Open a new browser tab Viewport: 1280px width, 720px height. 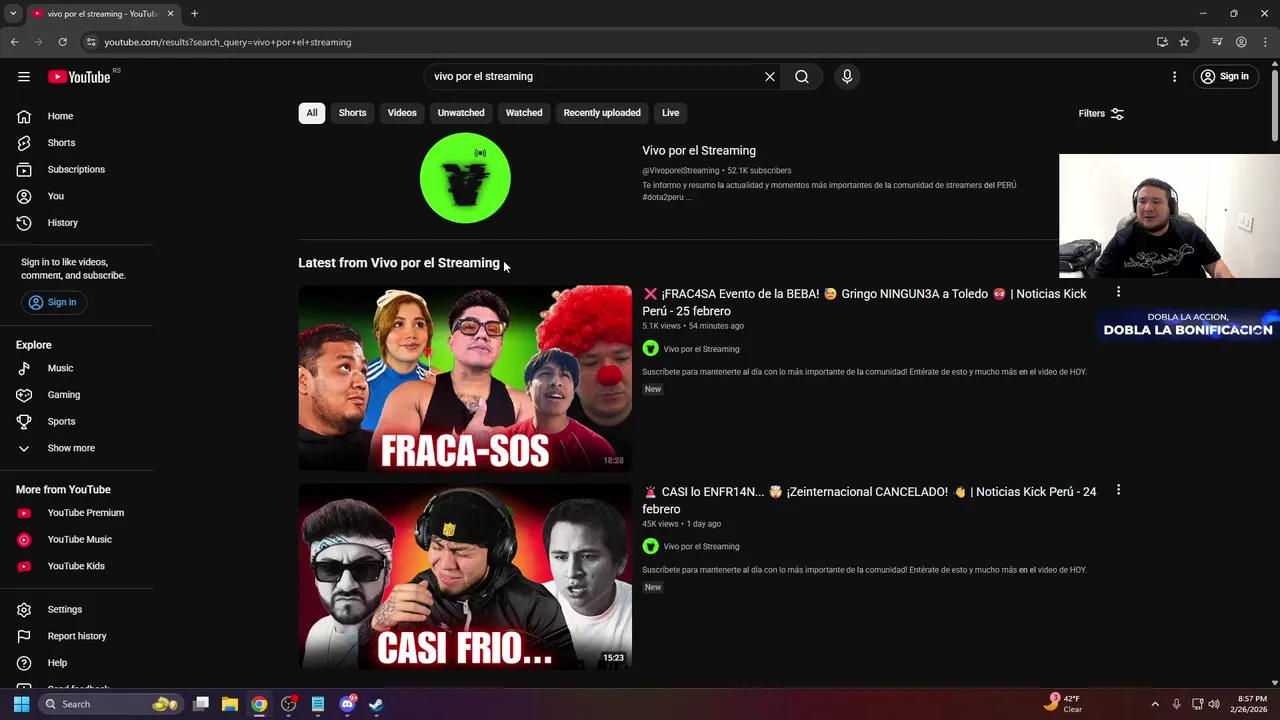click(194, 14)
